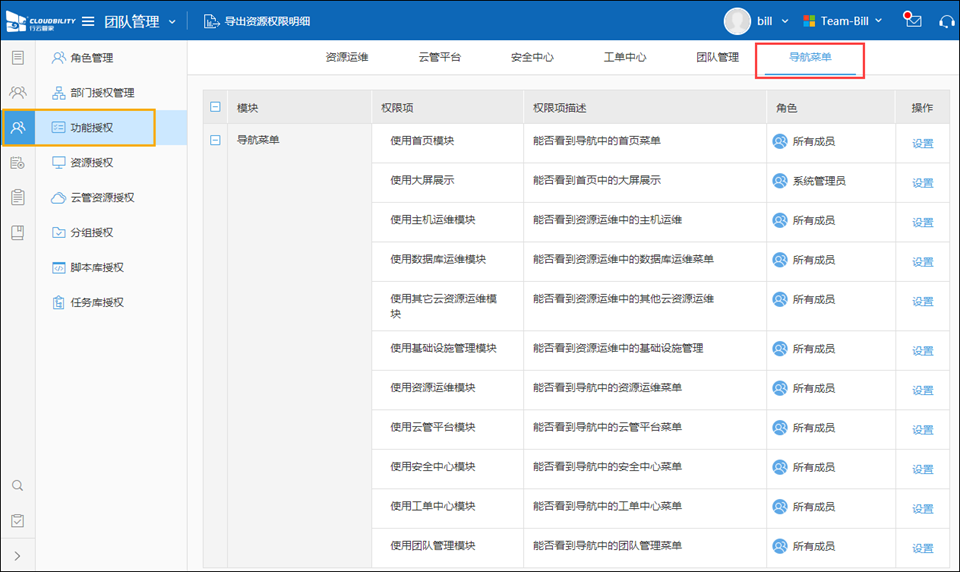Click the bill user avatar
The width and height of the screenshot is (960, 572).
click(737, 21)
